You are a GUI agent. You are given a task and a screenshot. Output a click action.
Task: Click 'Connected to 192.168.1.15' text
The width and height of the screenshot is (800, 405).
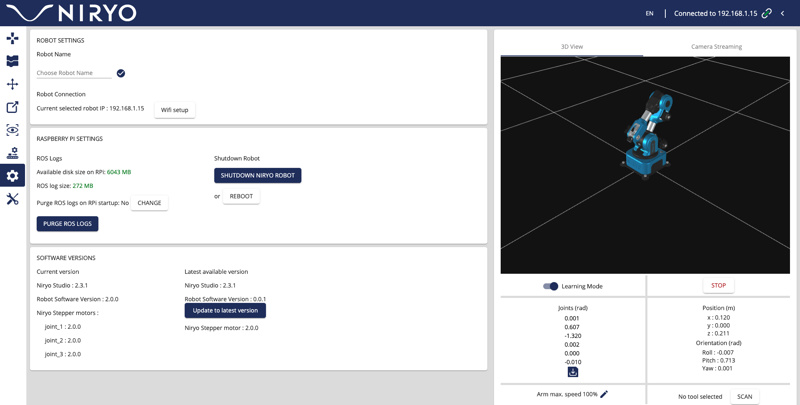715,14
